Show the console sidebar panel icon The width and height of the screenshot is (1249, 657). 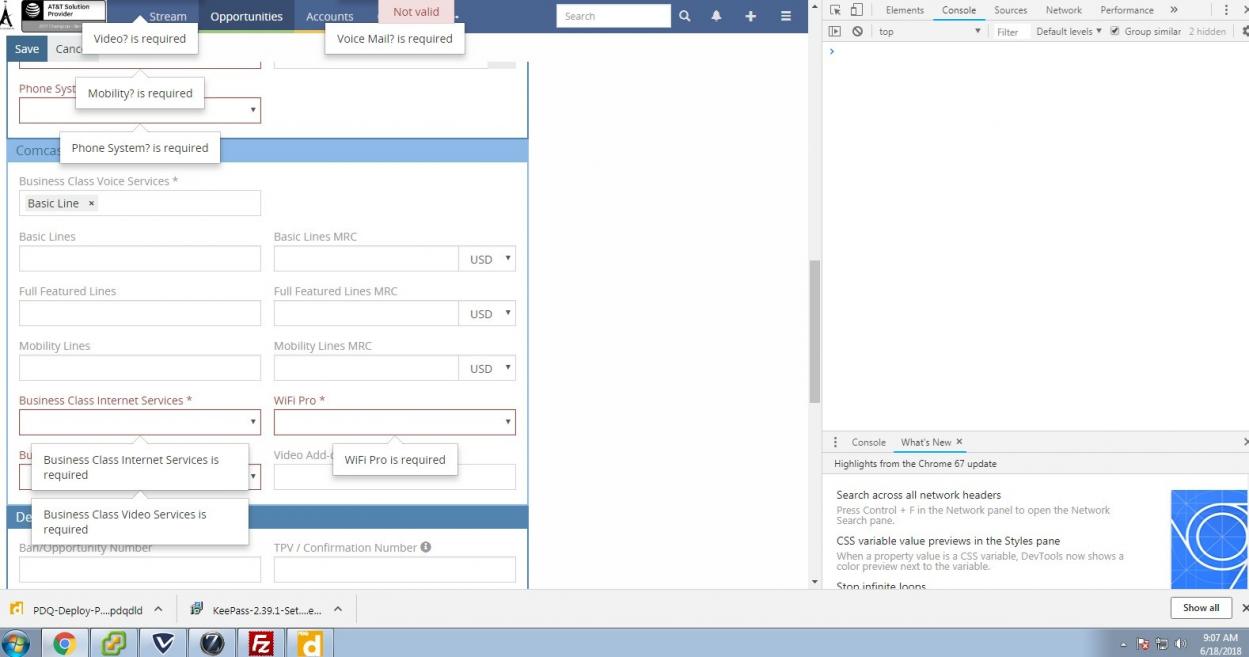(835, 32)
